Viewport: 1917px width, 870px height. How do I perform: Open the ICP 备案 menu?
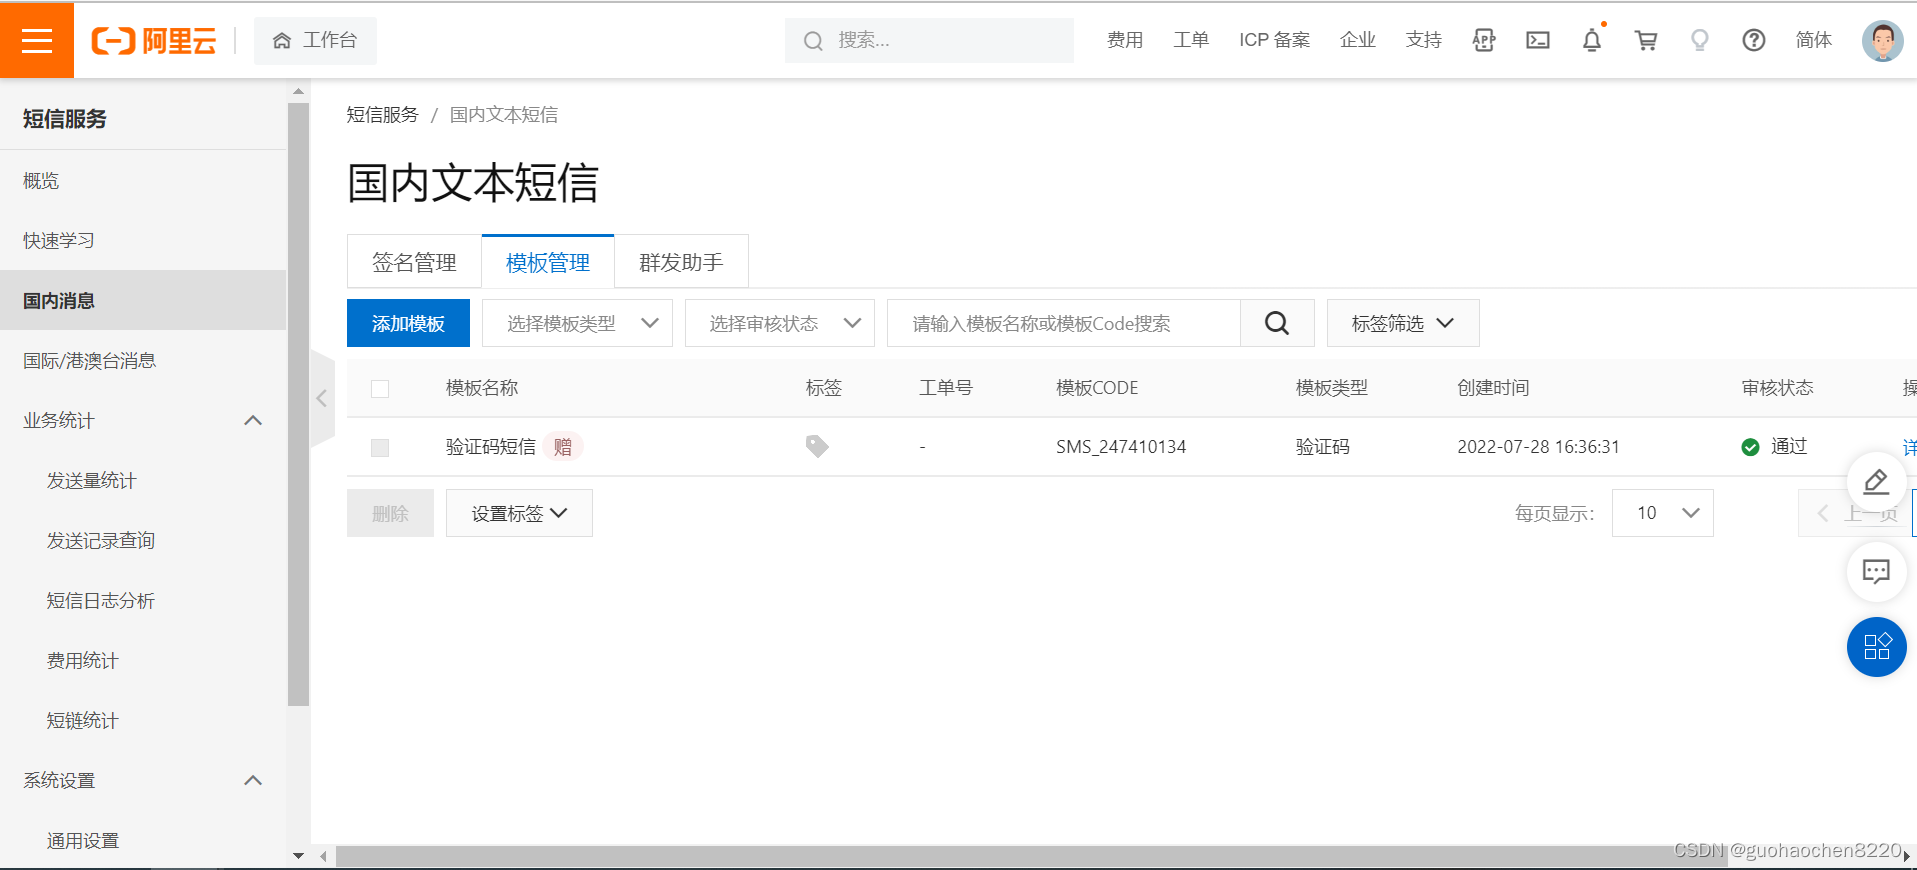pyautogui.click(x=1274, y=40)
